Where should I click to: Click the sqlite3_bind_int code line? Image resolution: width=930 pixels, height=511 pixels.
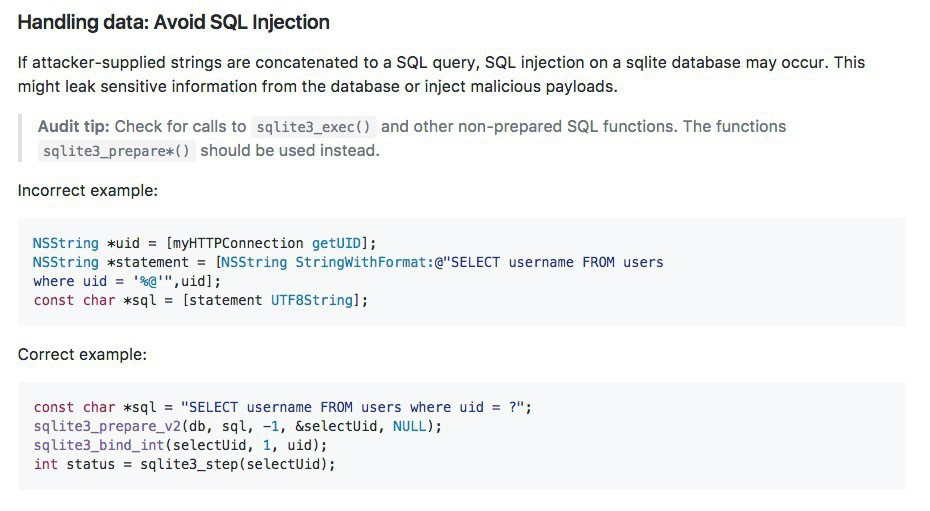[180, 445]
